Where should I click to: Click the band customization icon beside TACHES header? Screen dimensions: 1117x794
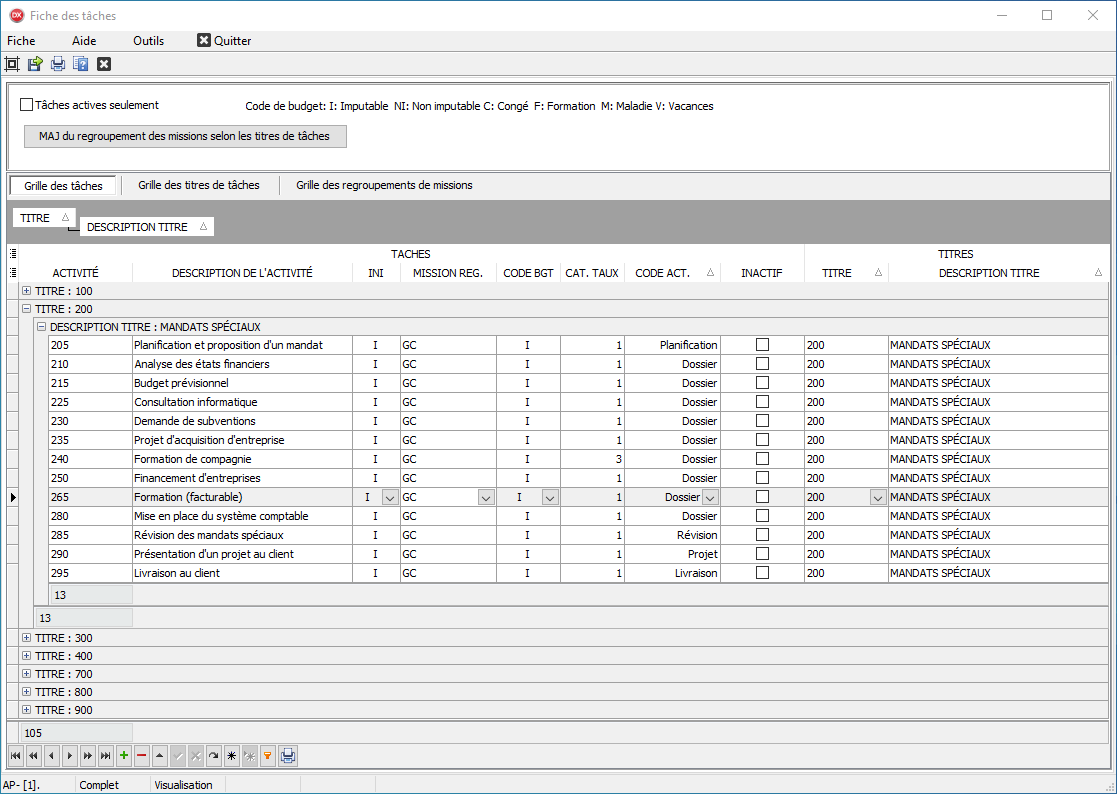tap(12, 254)
